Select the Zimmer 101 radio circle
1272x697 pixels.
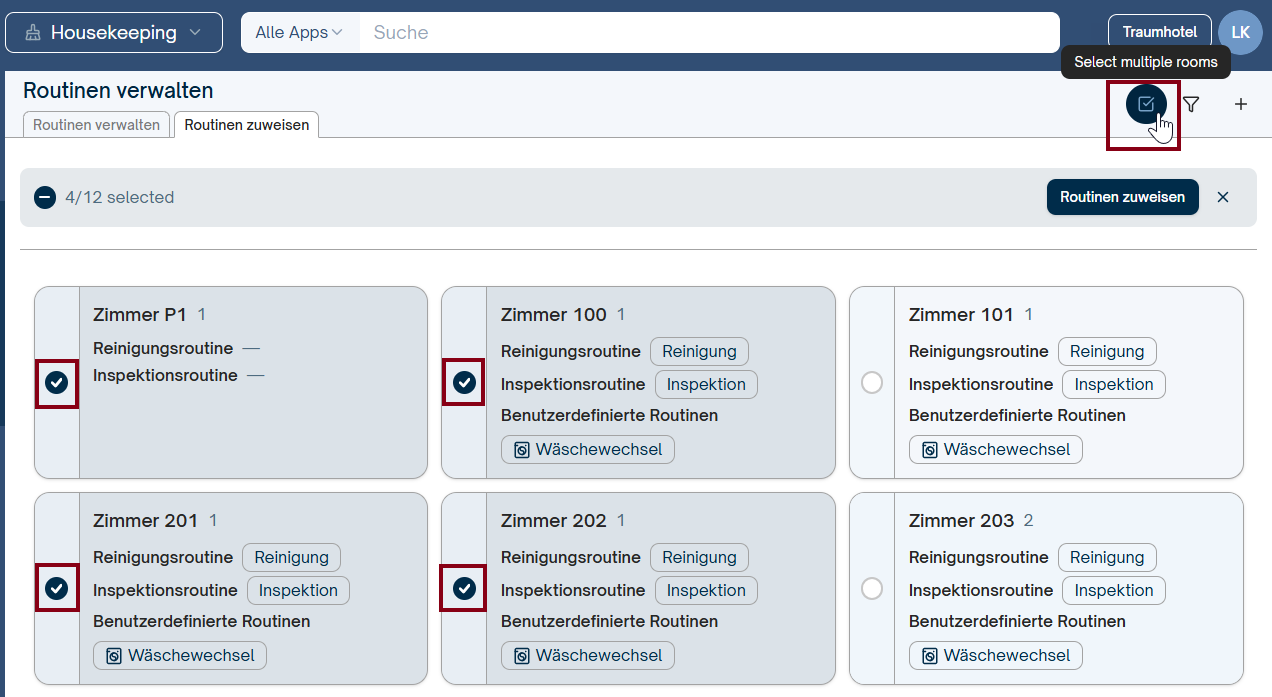tap(872, 382)
